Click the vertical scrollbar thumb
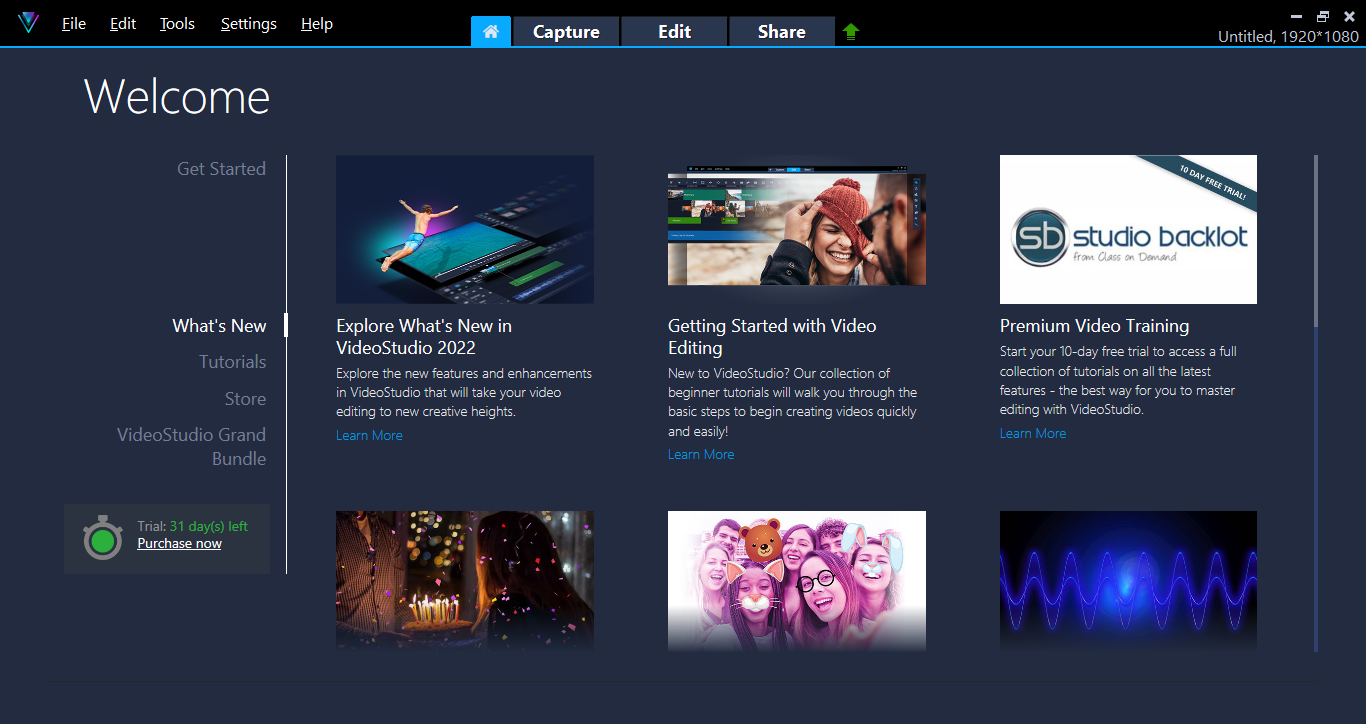 (1316, 240)
